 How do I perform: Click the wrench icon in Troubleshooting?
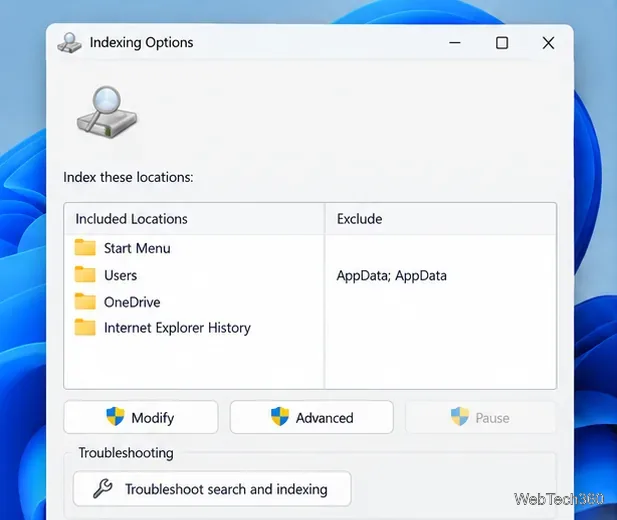(103, 489)
